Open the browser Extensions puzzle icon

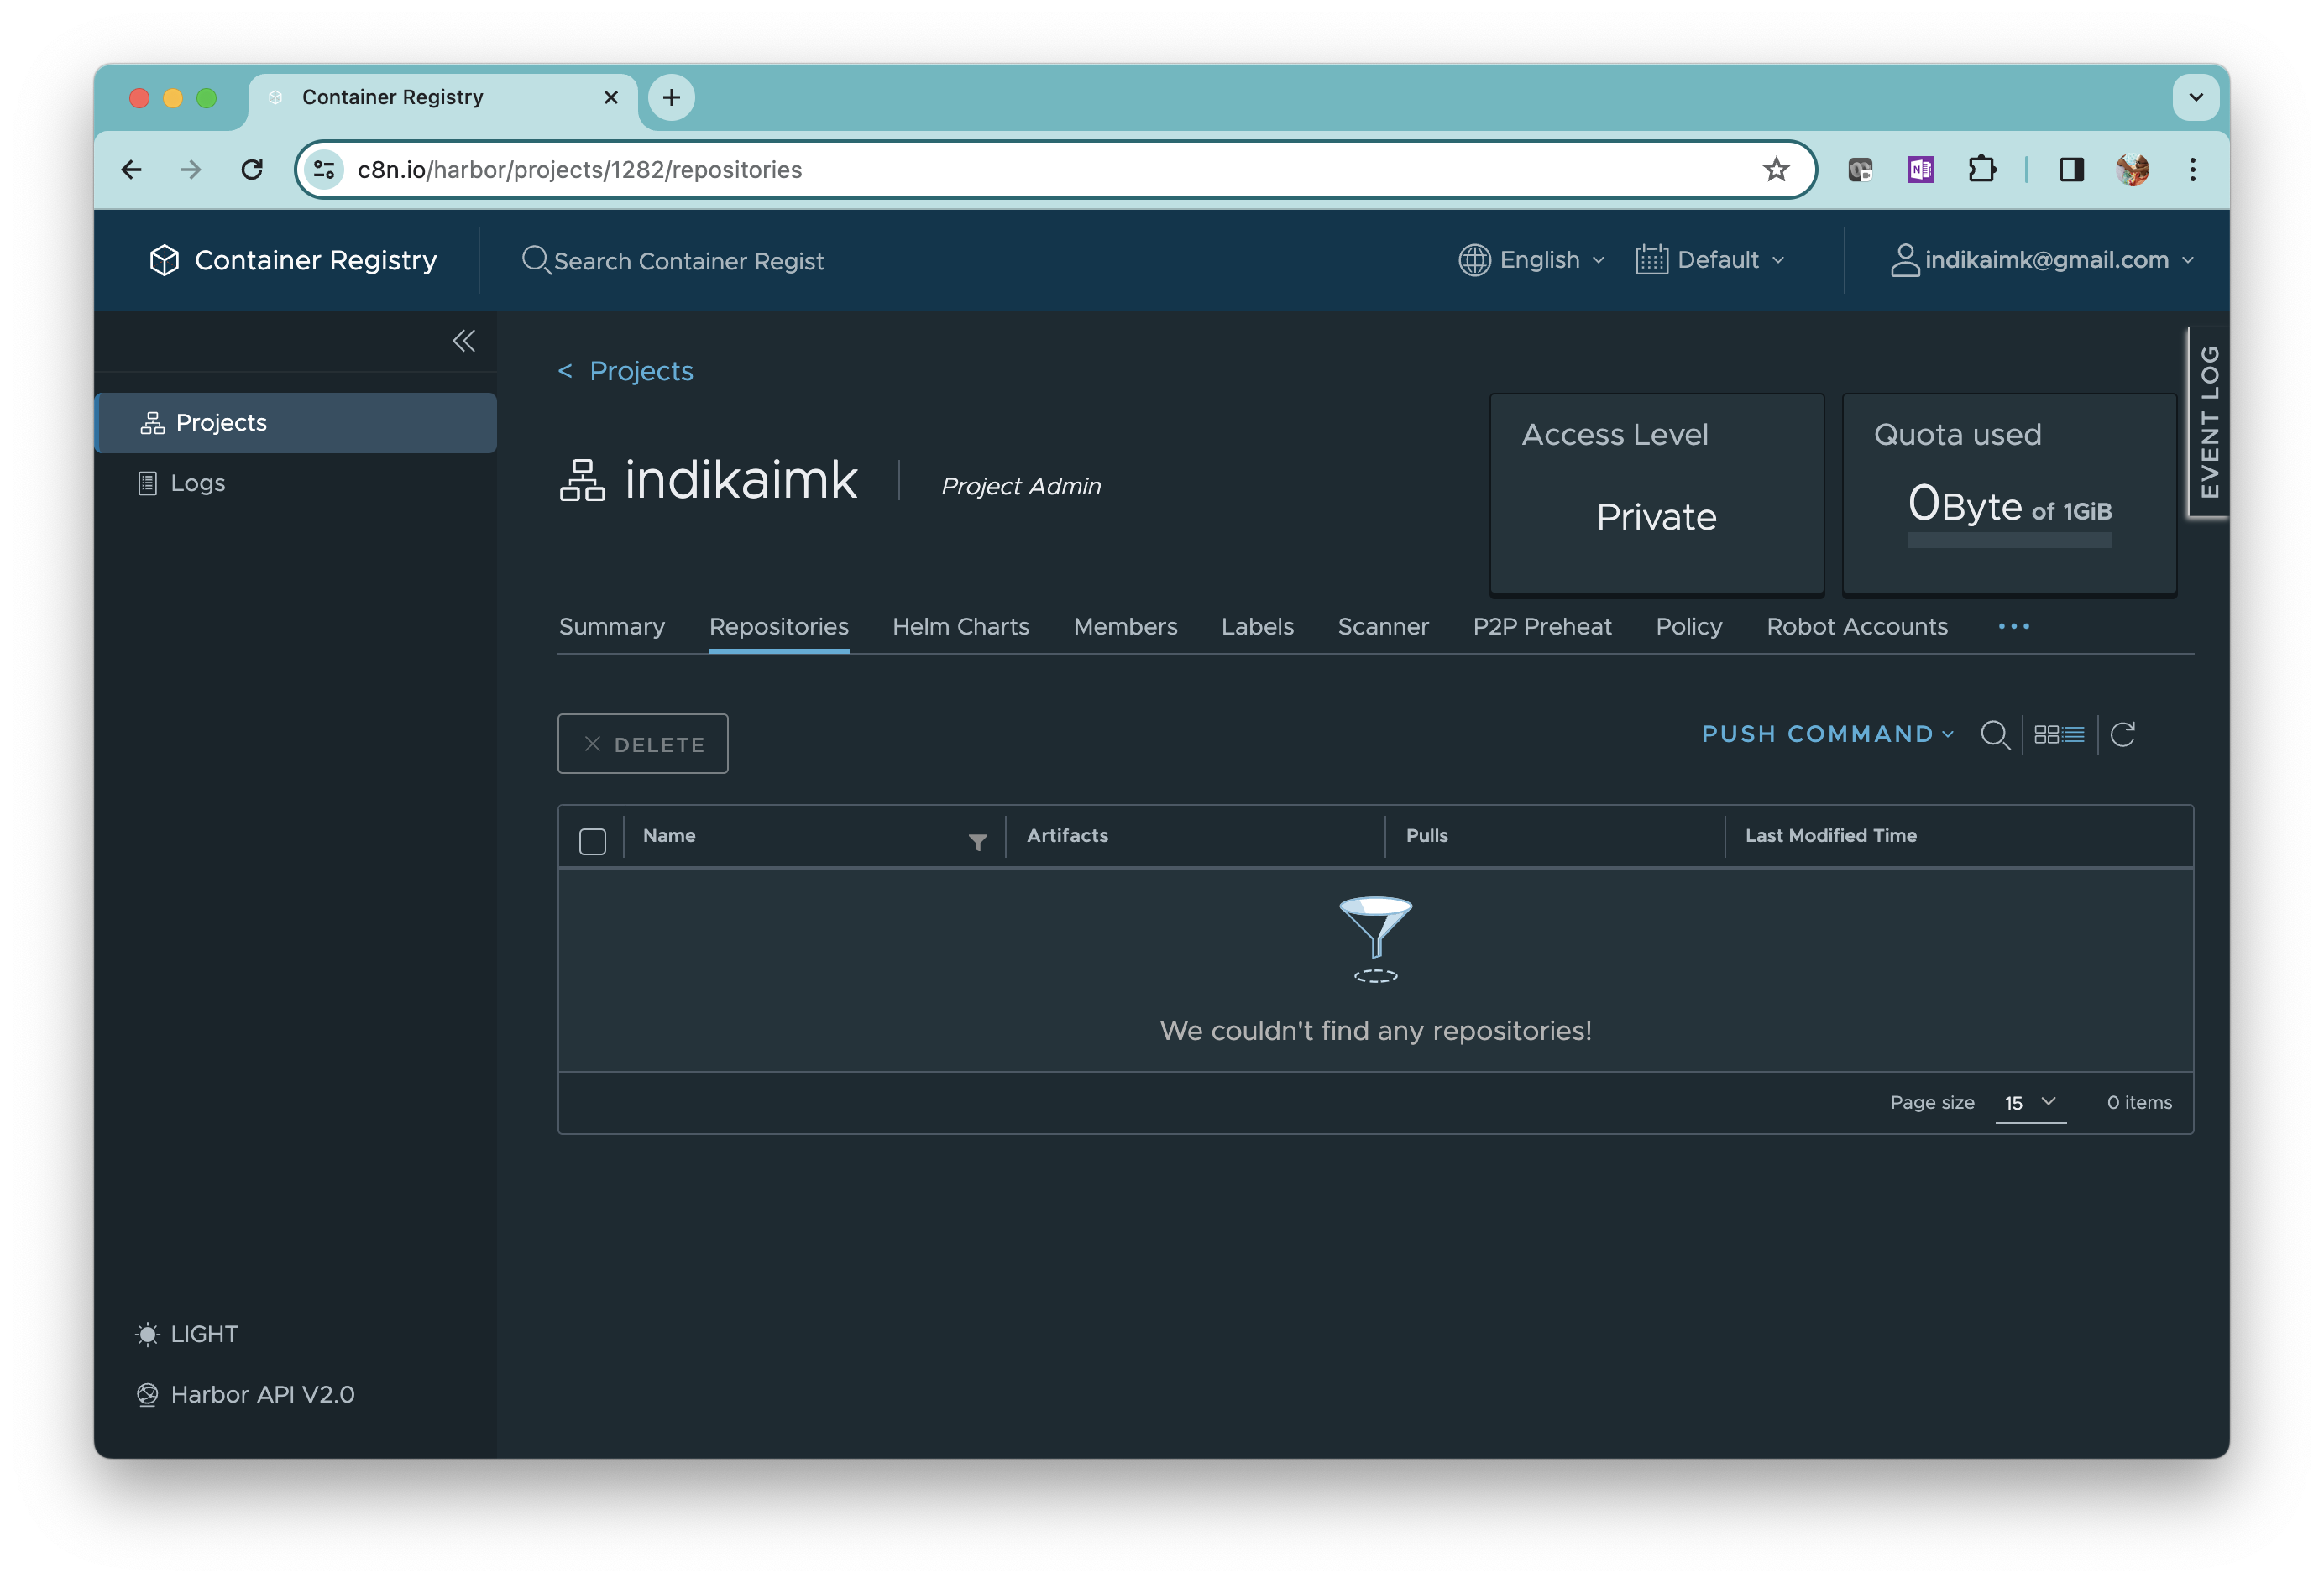point(1981,170)
